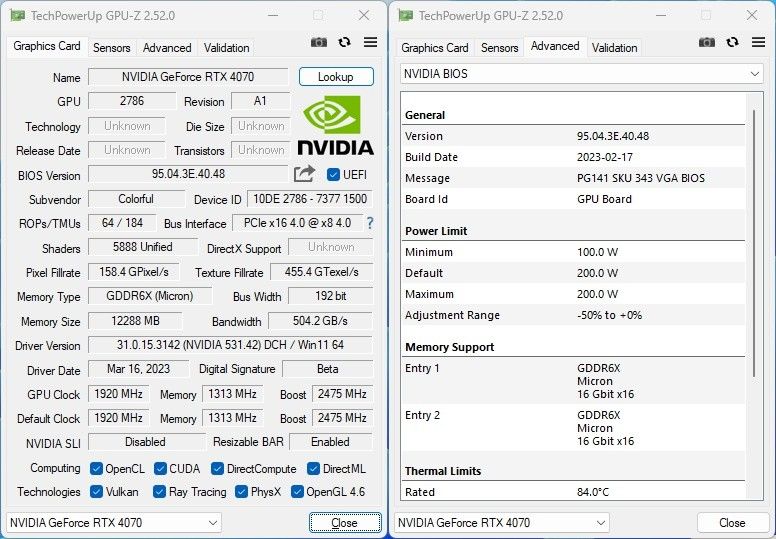Expand the NVIDIA BIOS dropdown

[x=582, y=74]
